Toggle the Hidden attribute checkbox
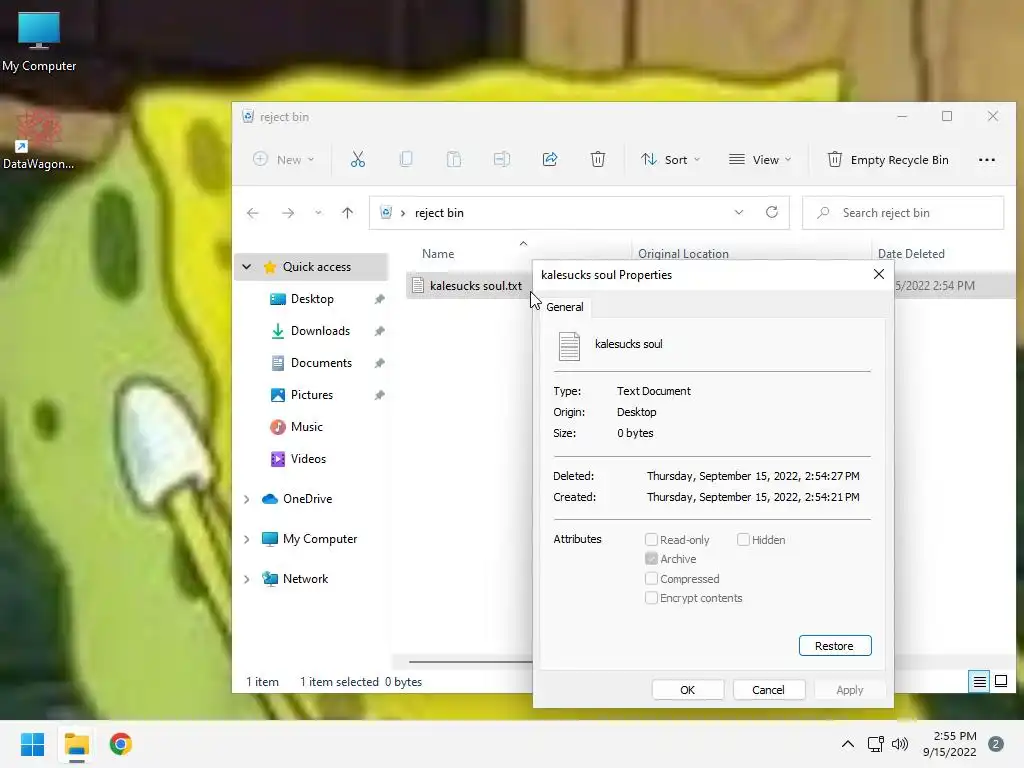This screenshot has width=1024, height=768. point(743,539)
